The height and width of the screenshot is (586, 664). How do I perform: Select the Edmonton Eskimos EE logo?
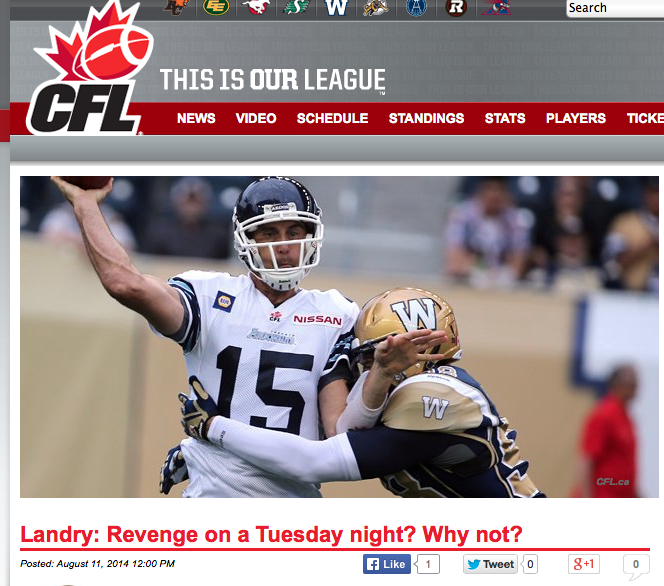(x=216, y=7)
